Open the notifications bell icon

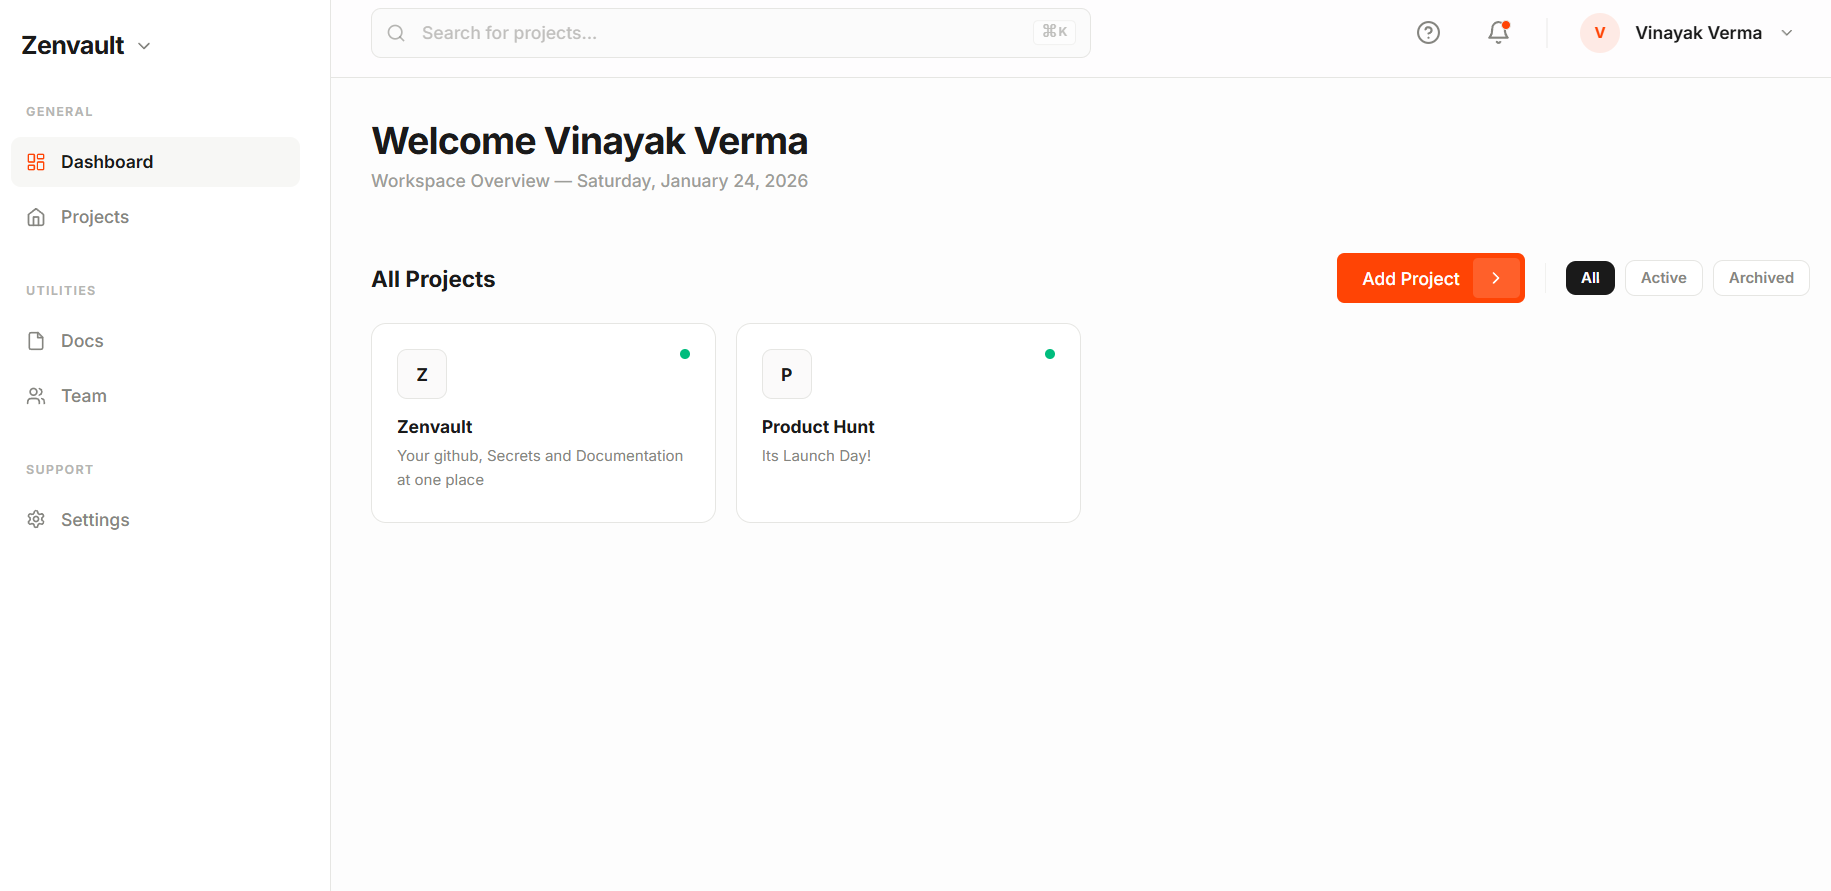(1497, 33)
